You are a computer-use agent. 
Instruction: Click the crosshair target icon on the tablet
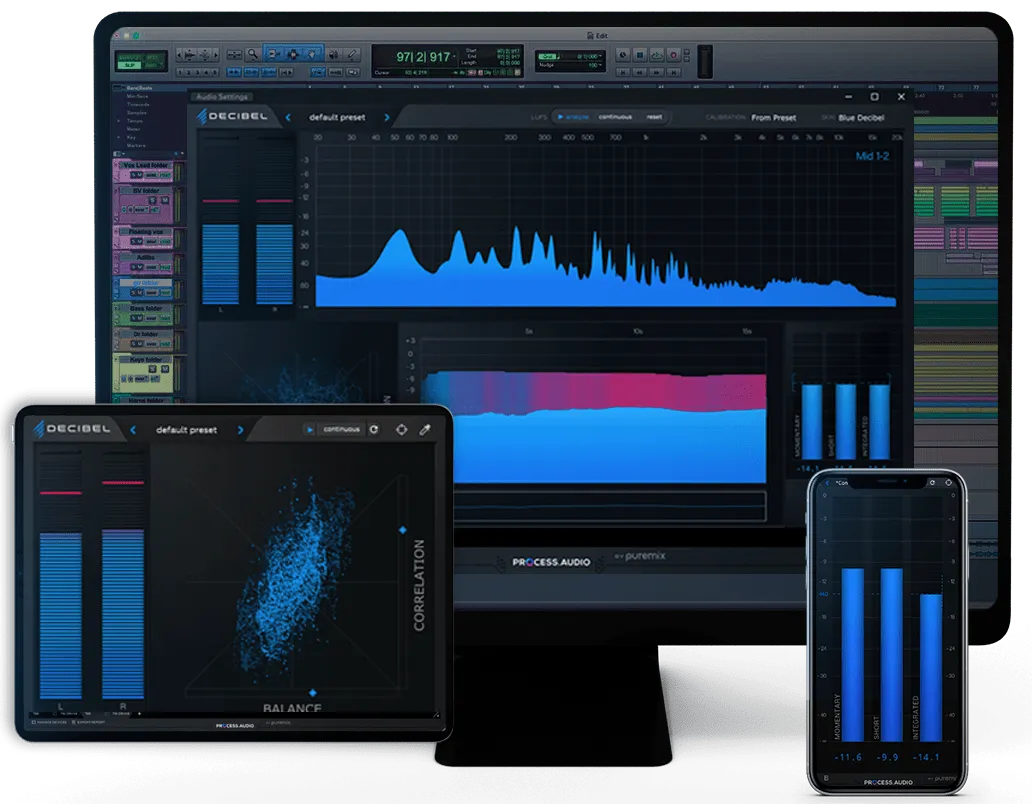tap(401, 429)
